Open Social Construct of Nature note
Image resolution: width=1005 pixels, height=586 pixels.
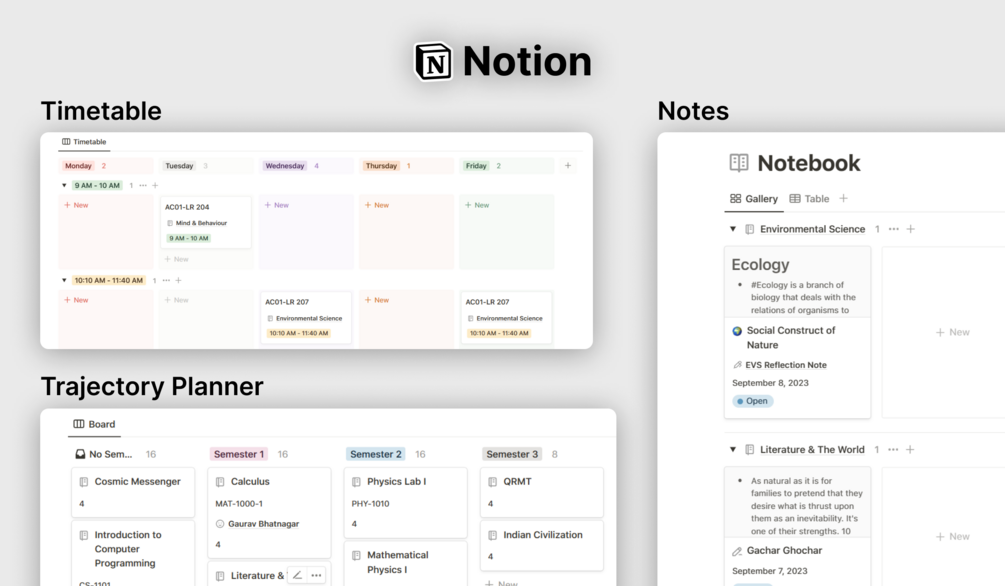tap(791, 337)
